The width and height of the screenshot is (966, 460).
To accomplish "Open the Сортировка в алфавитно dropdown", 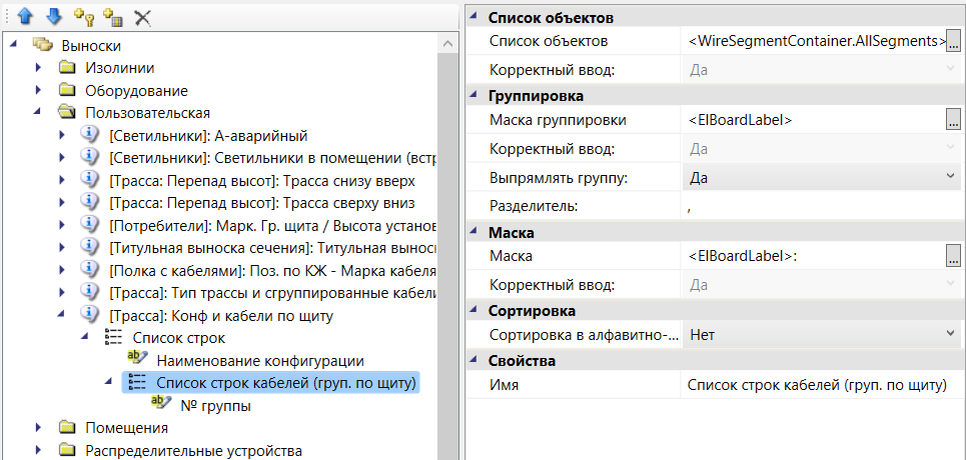I will coord(950,334).
